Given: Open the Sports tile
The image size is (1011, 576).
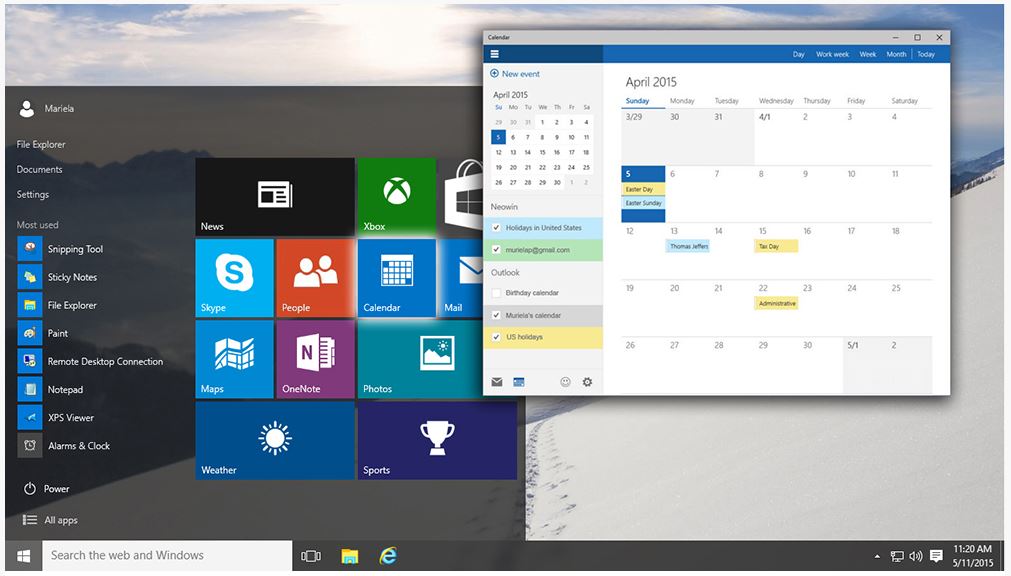Looking at the screenshot, I should pyautogui.click(x=437, y=441).
